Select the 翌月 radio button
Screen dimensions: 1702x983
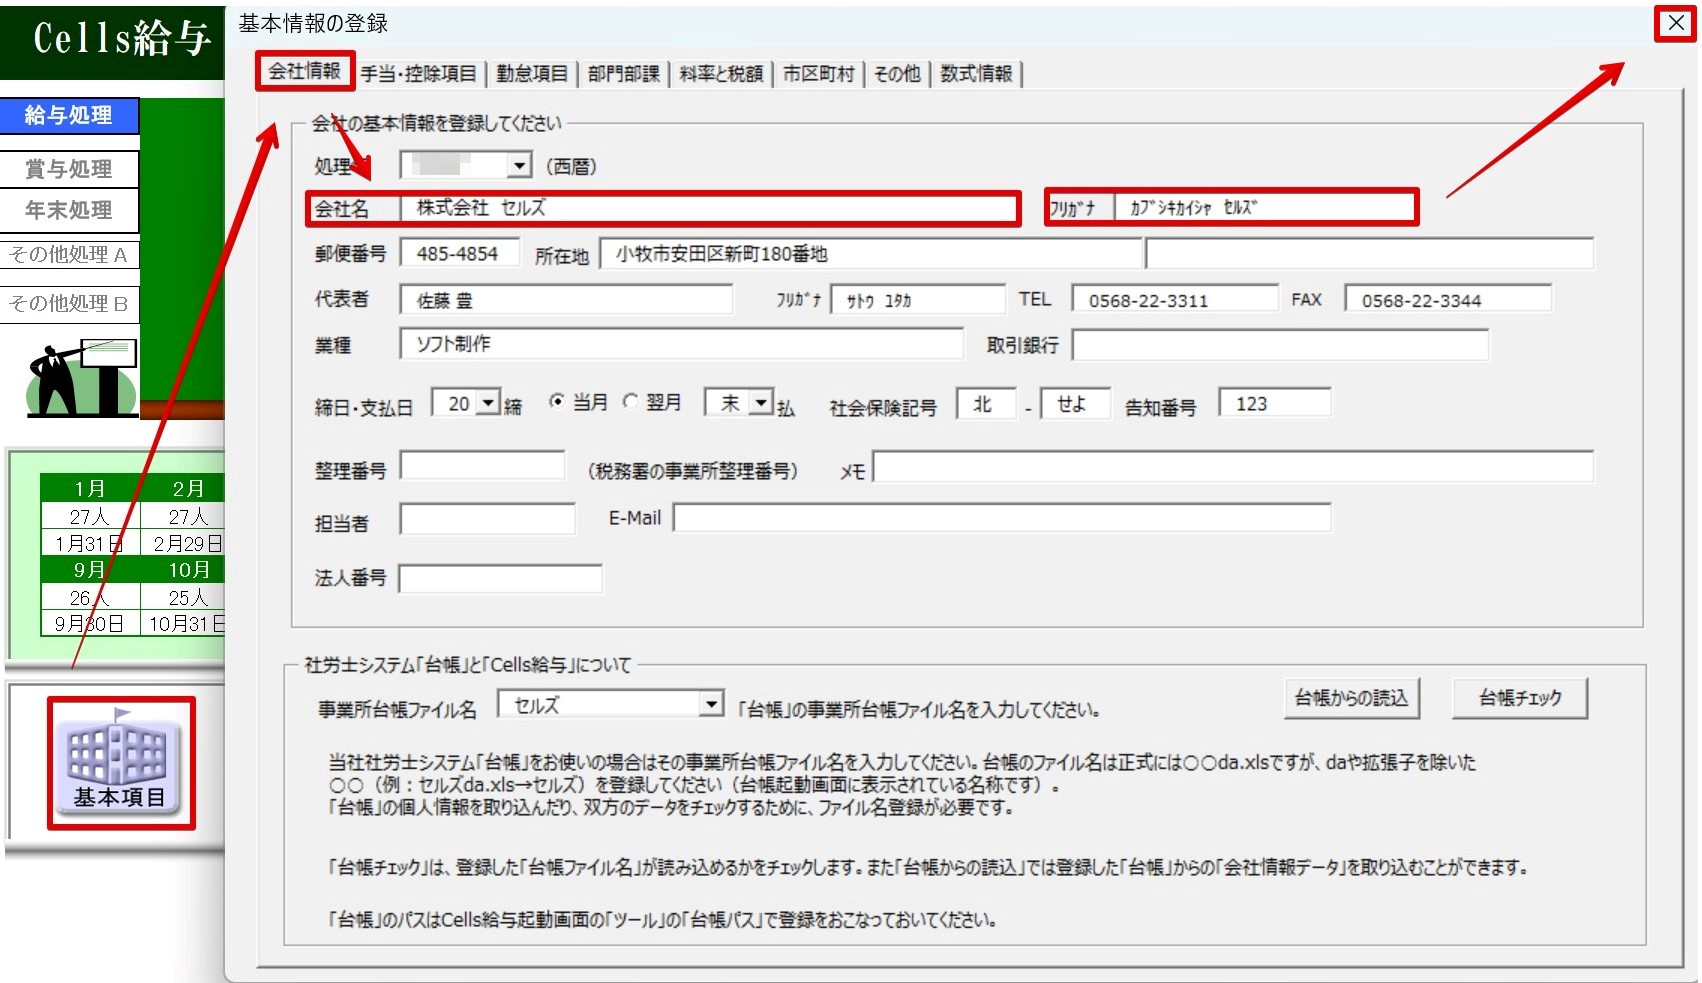tap(631, 402)
